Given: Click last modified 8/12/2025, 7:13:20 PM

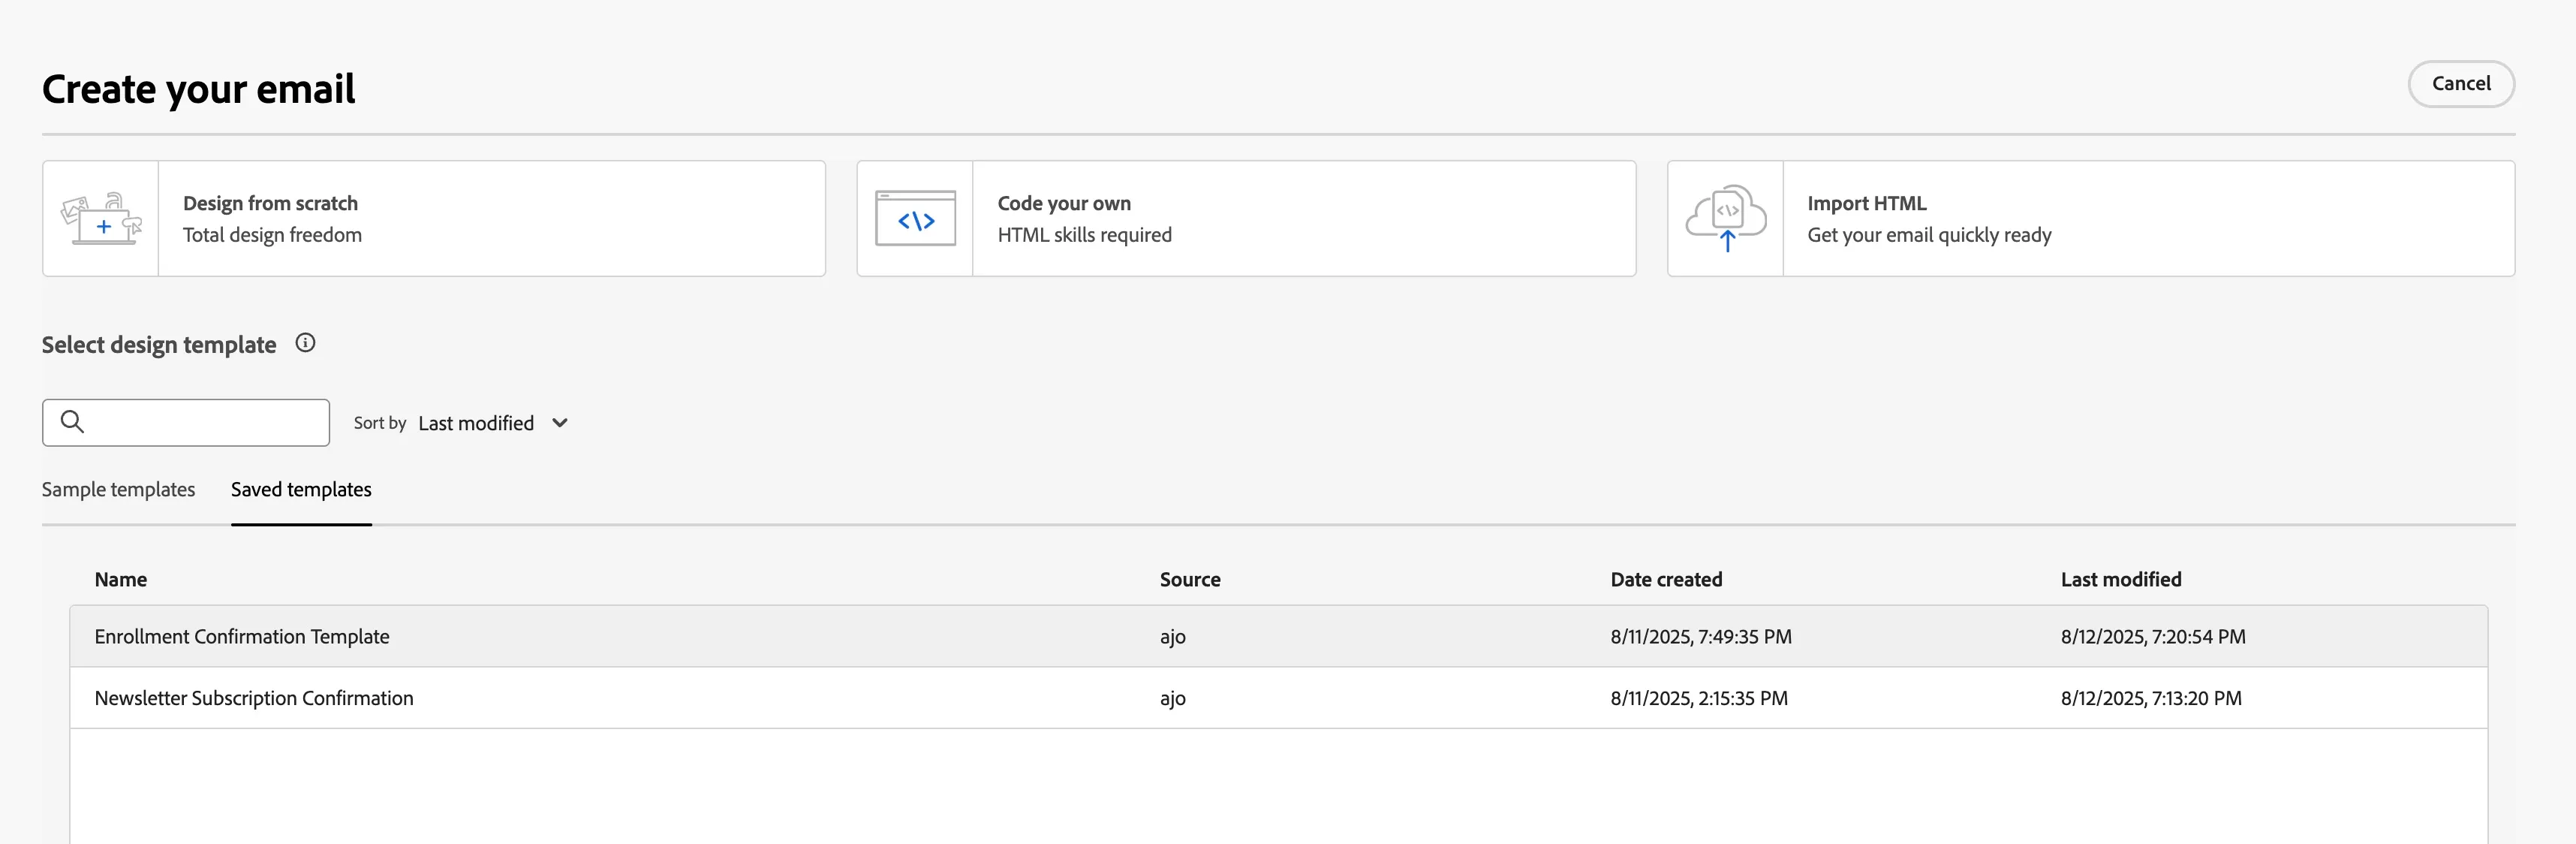Looking at the screenshot, I should click(x=2151, y=698).
